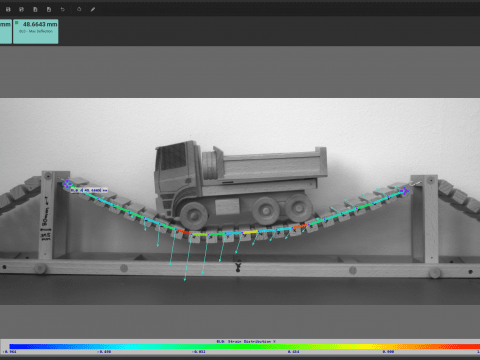This screenshot has height=360, width=480.
Task: Click the blank page new document icon
Action: point(35,9)
